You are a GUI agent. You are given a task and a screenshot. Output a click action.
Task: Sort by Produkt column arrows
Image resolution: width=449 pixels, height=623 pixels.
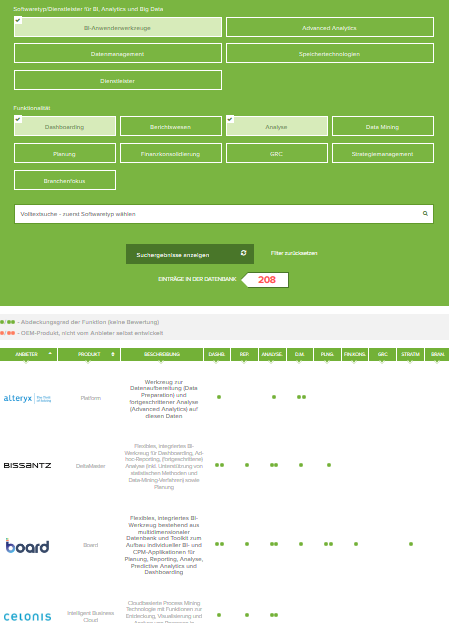(113, 354)
